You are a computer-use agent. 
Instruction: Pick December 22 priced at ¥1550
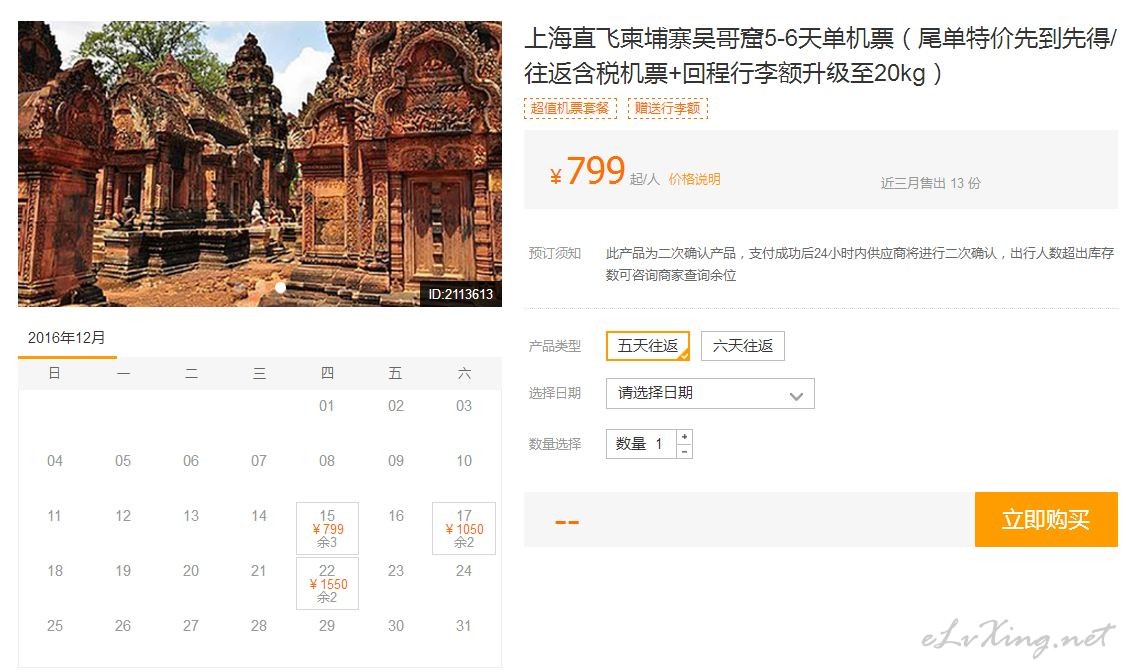(x=327, y=583)
